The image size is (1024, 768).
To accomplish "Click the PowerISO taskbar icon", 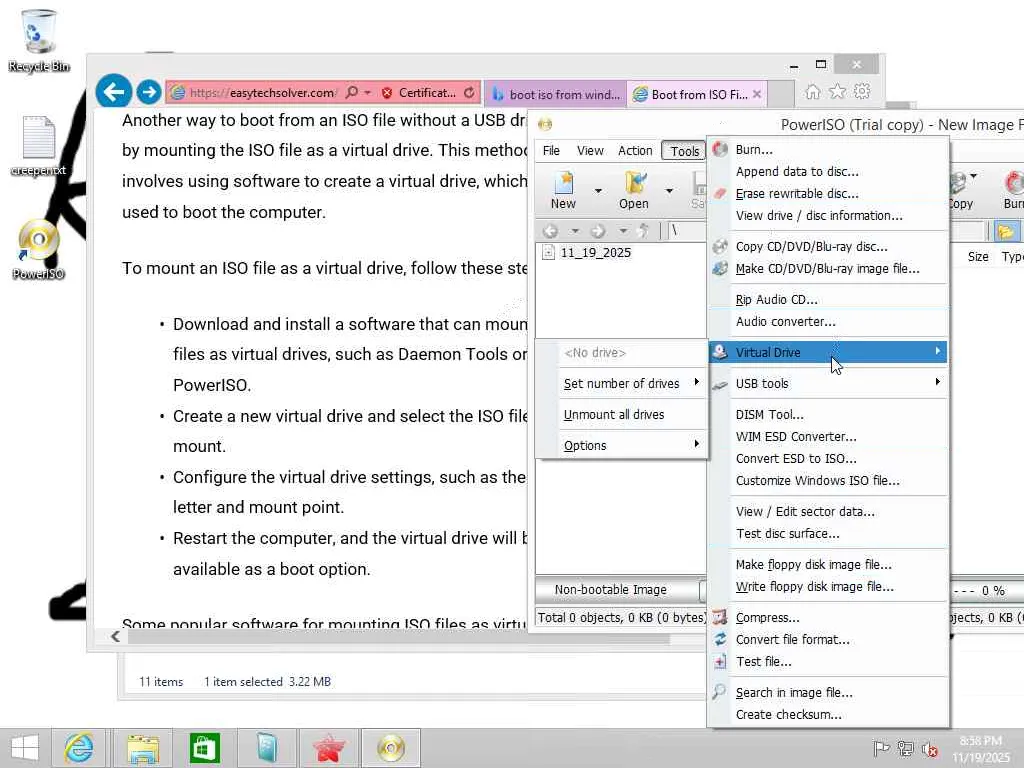I will coord(391,748).
